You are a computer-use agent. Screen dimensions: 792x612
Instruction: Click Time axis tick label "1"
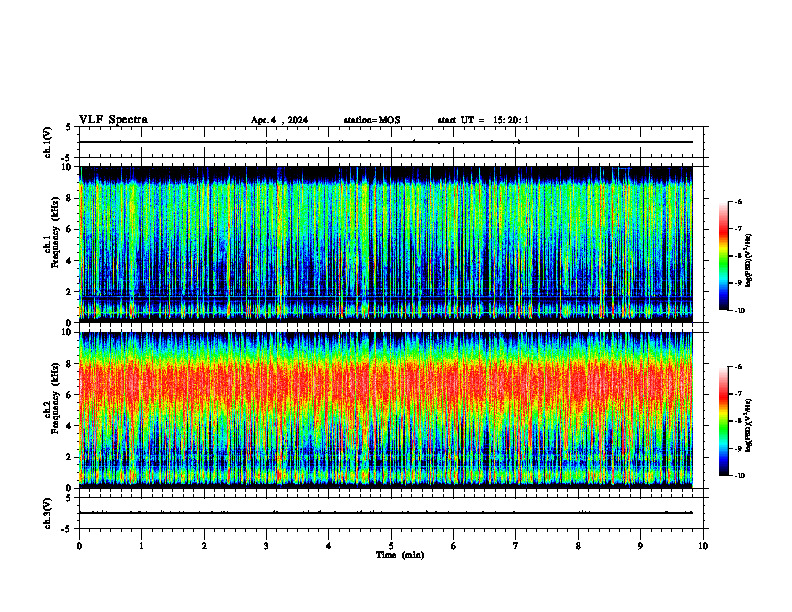142,546
